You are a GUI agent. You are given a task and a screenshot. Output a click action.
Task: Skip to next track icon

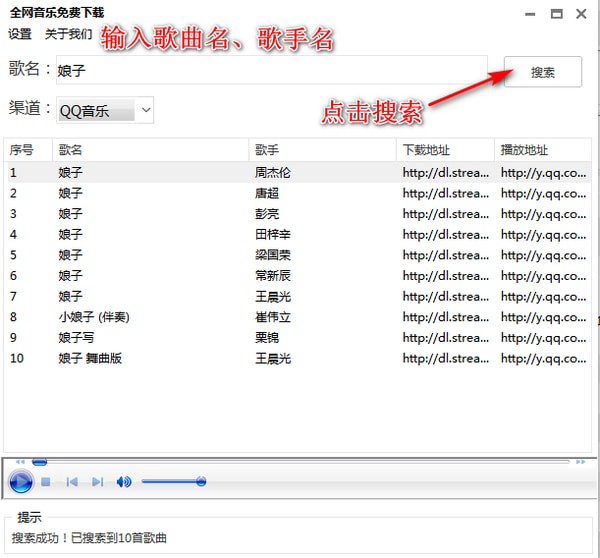point(97,482)
